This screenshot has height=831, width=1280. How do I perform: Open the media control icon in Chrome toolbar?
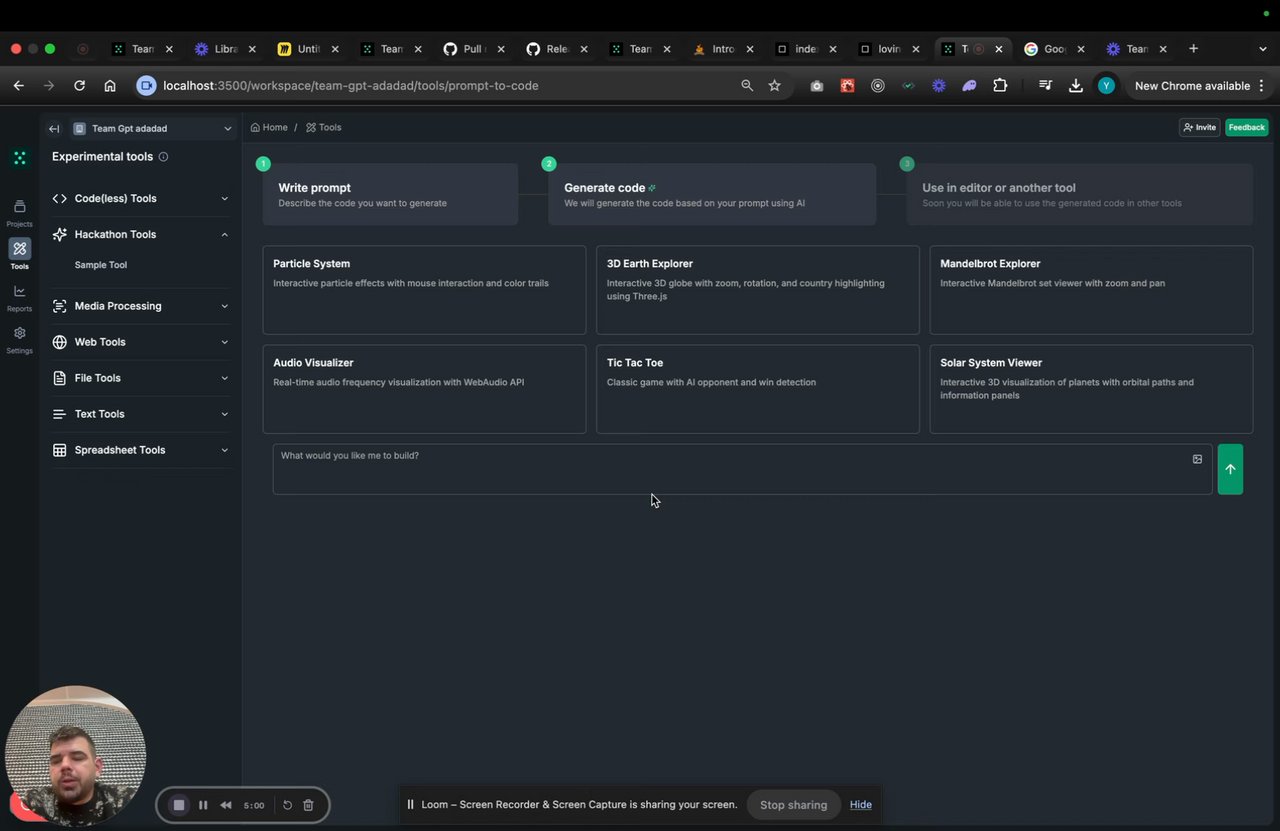coord(1045,86)
